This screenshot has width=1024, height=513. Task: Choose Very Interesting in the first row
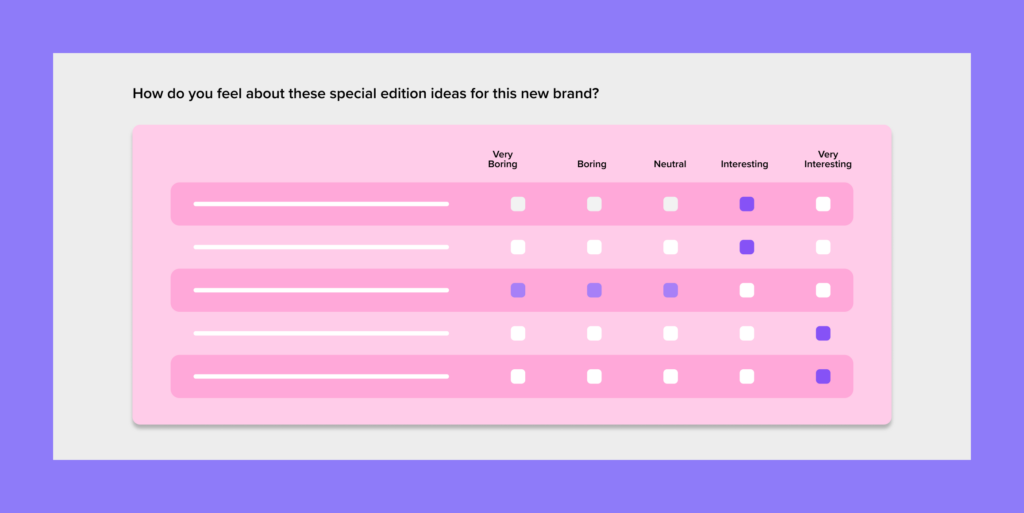(x=824, y=204)
